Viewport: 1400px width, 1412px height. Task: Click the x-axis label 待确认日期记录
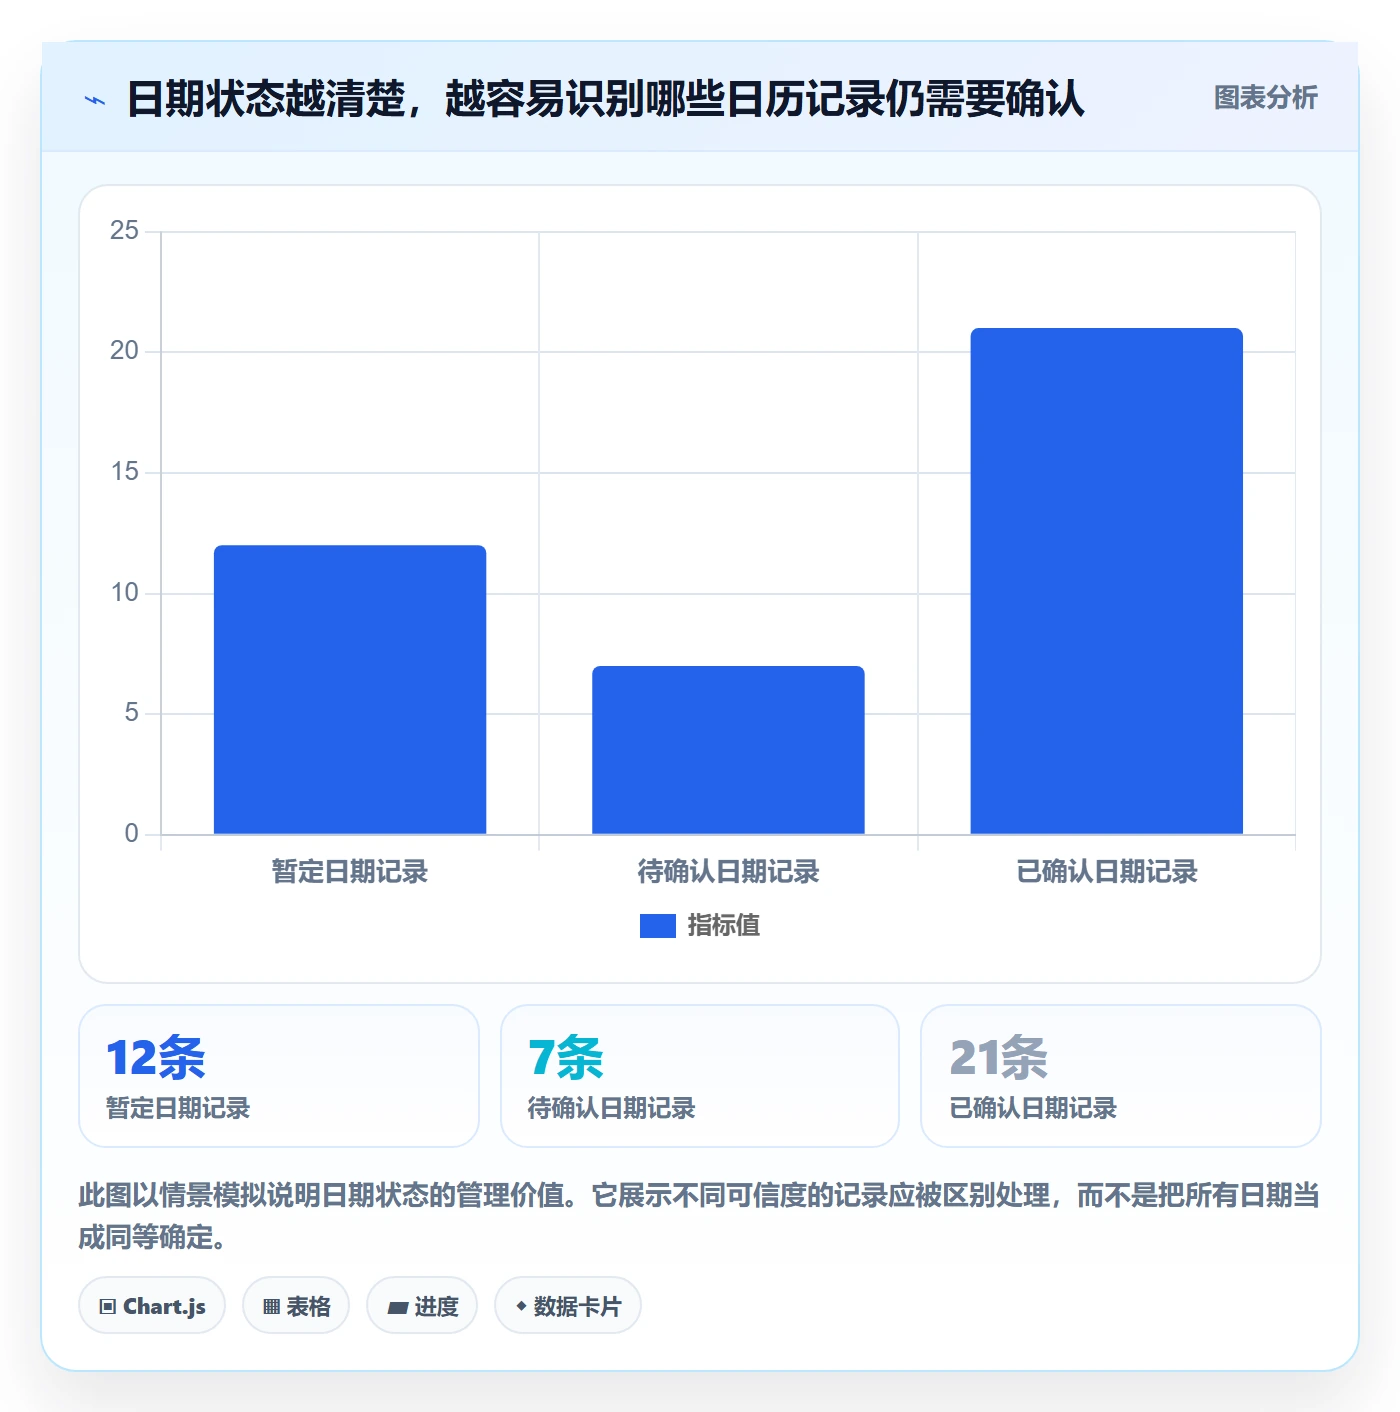[x=728, y=872]
